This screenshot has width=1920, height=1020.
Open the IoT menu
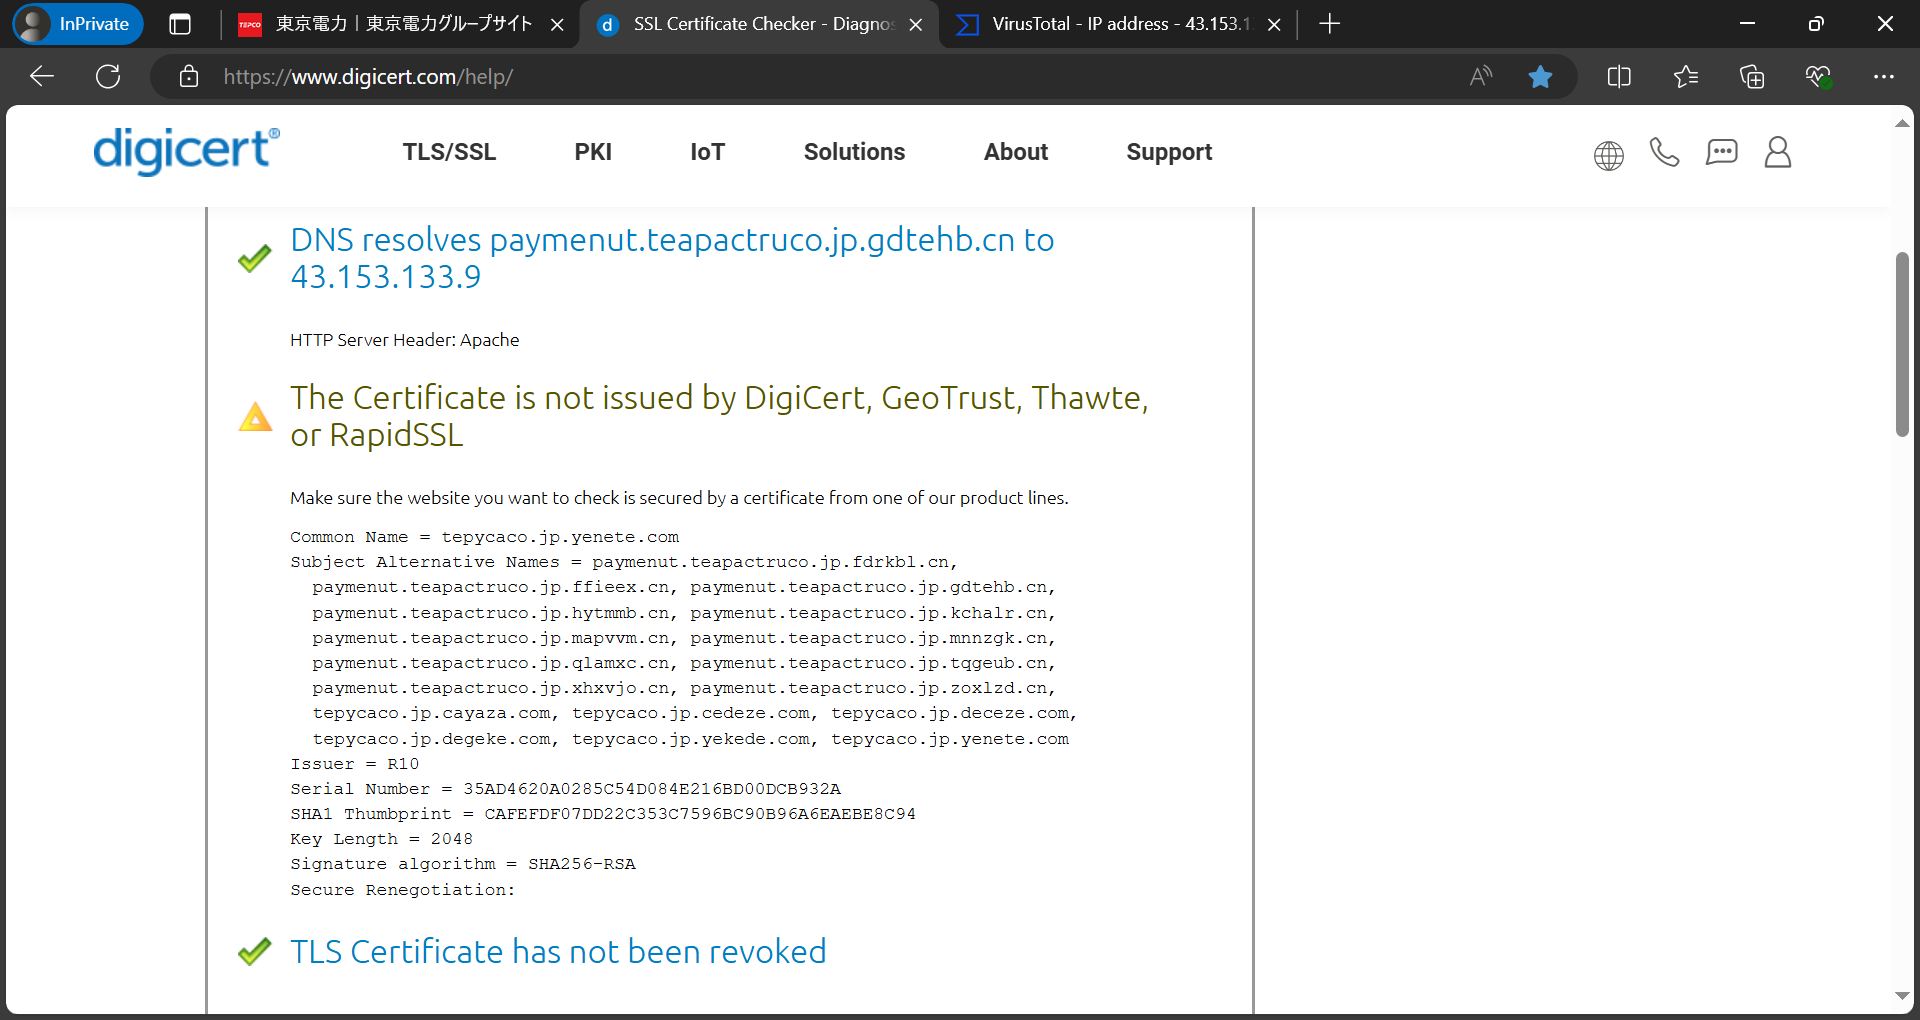pyautogui.click(x=707, y=152)
